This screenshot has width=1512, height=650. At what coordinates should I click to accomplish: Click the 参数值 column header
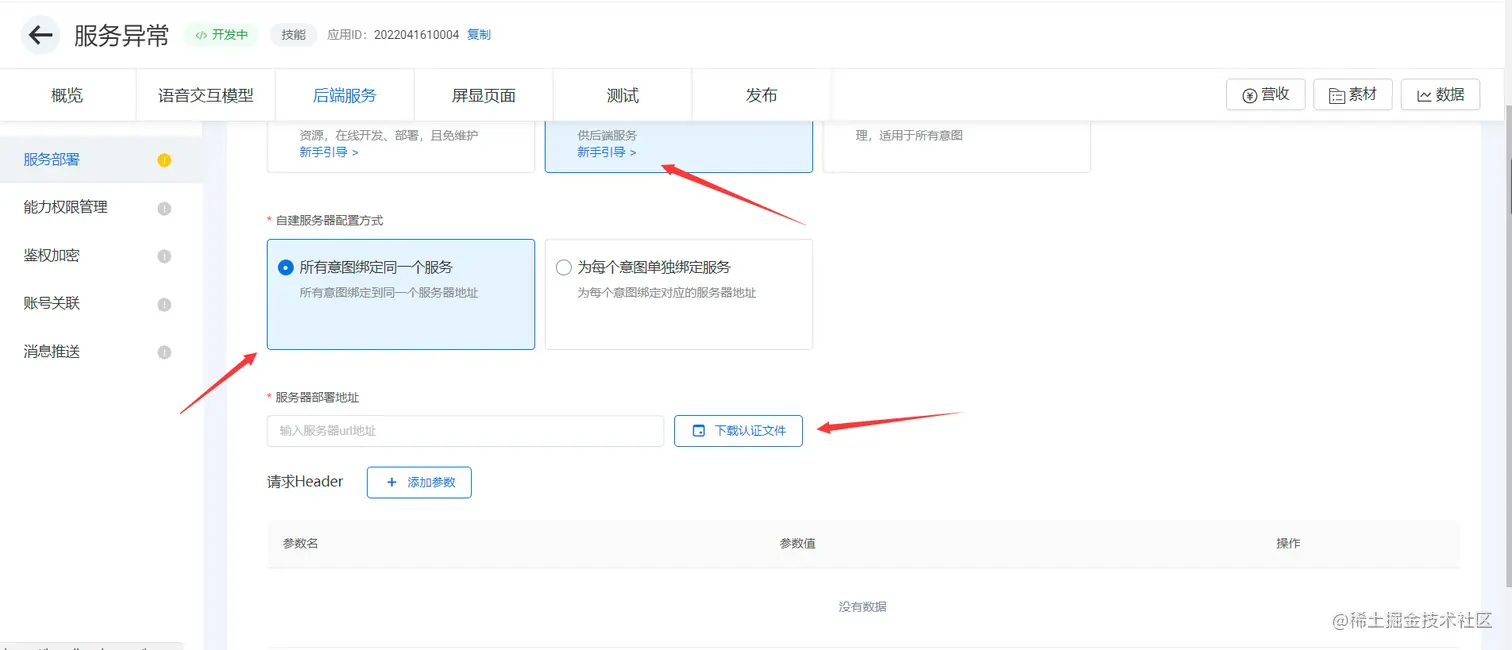(x=798, y=543)
